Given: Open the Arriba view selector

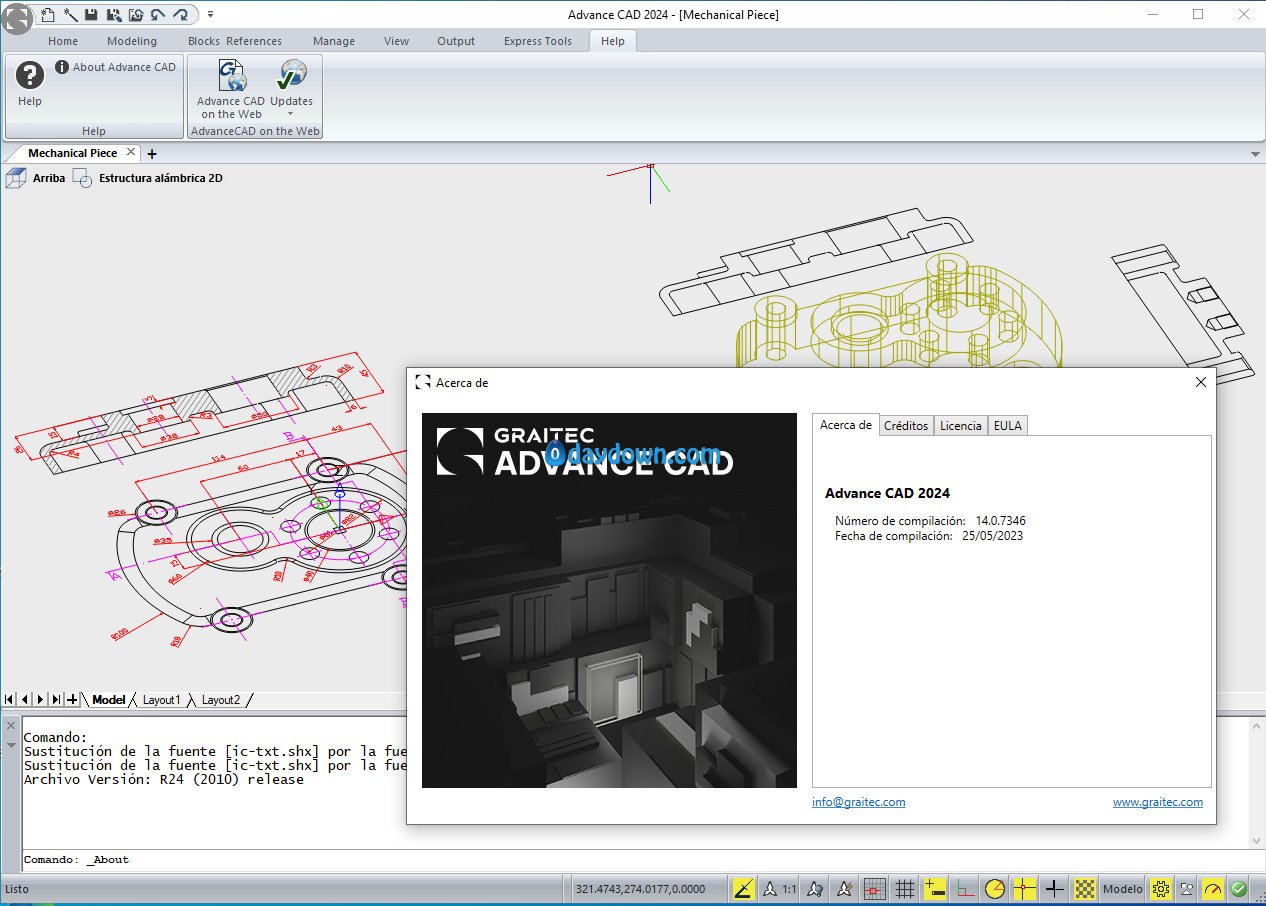Looking at the screenshot, I should pyautogui.click(x=49, y=178).
